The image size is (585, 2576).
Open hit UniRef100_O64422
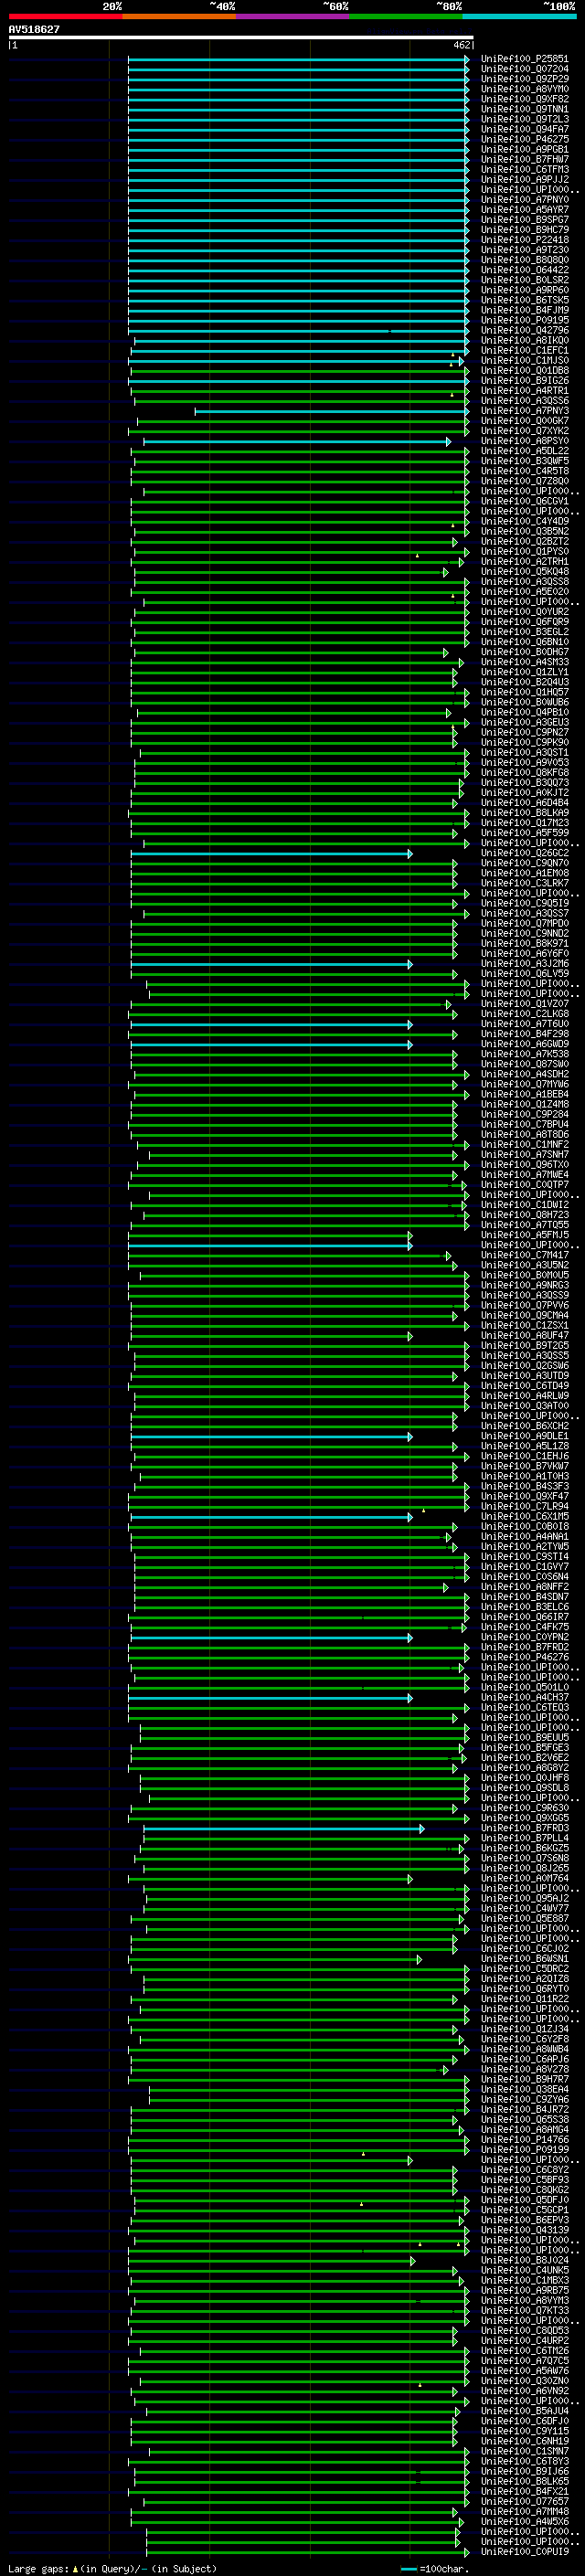[x=524, y=270]
